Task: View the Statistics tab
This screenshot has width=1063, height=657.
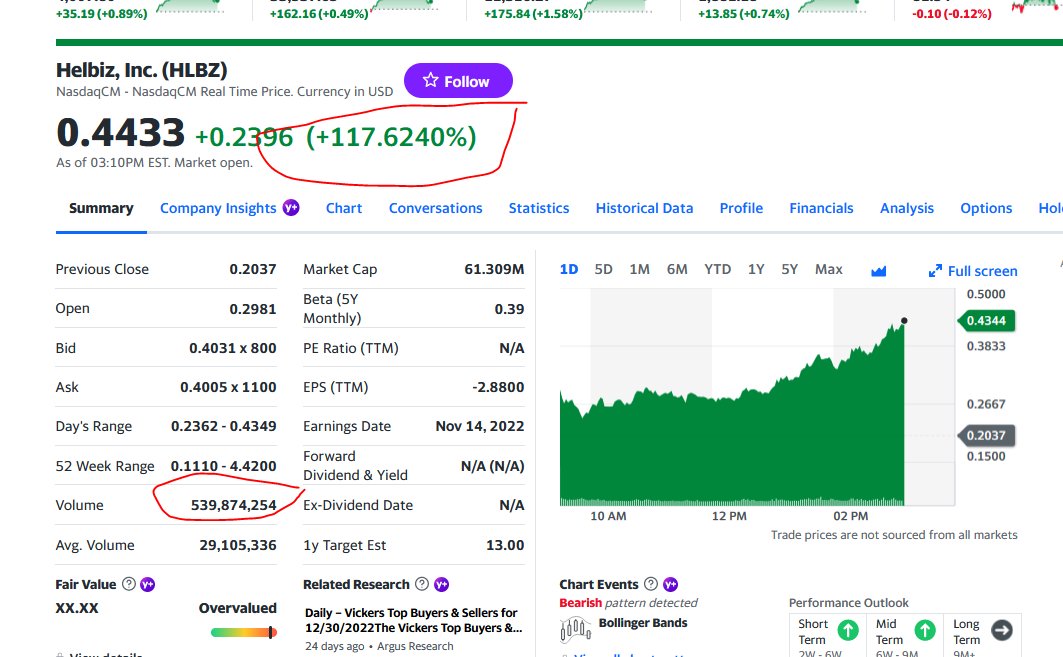Action: 539,208
